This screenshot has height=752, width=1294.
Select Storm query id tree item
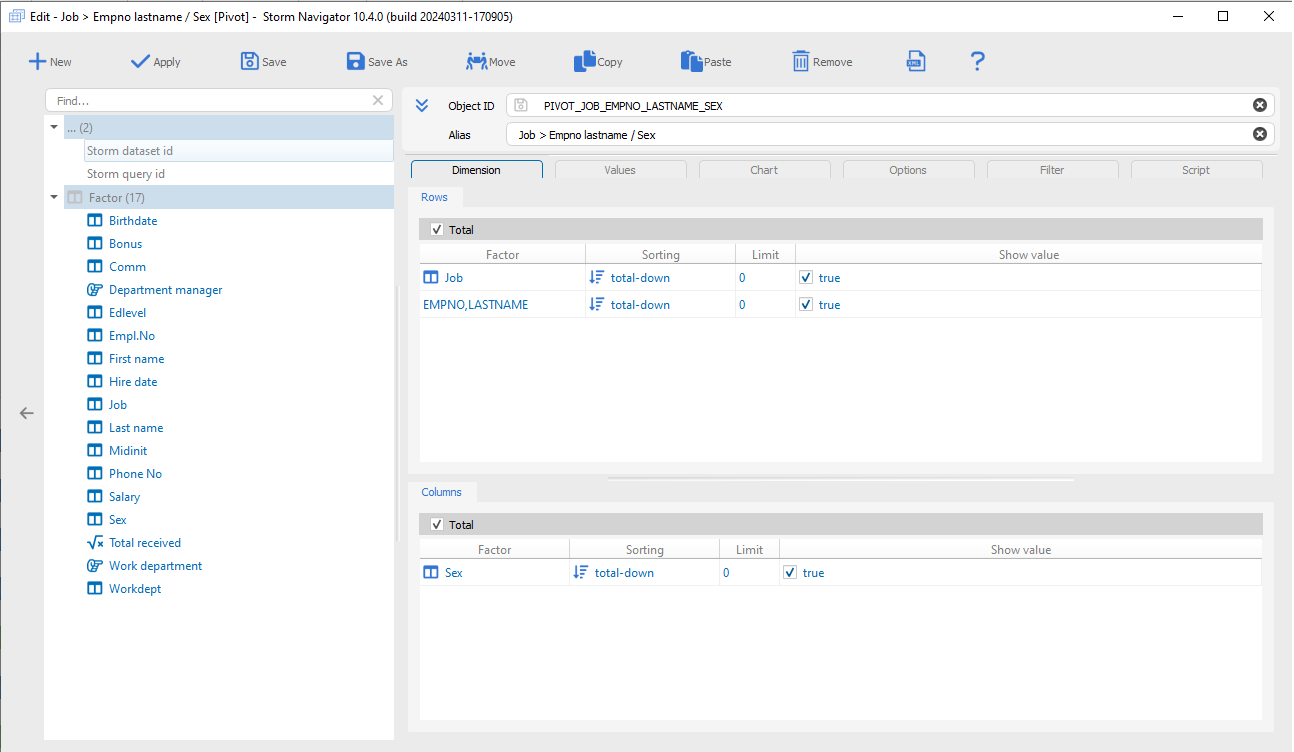126,174
